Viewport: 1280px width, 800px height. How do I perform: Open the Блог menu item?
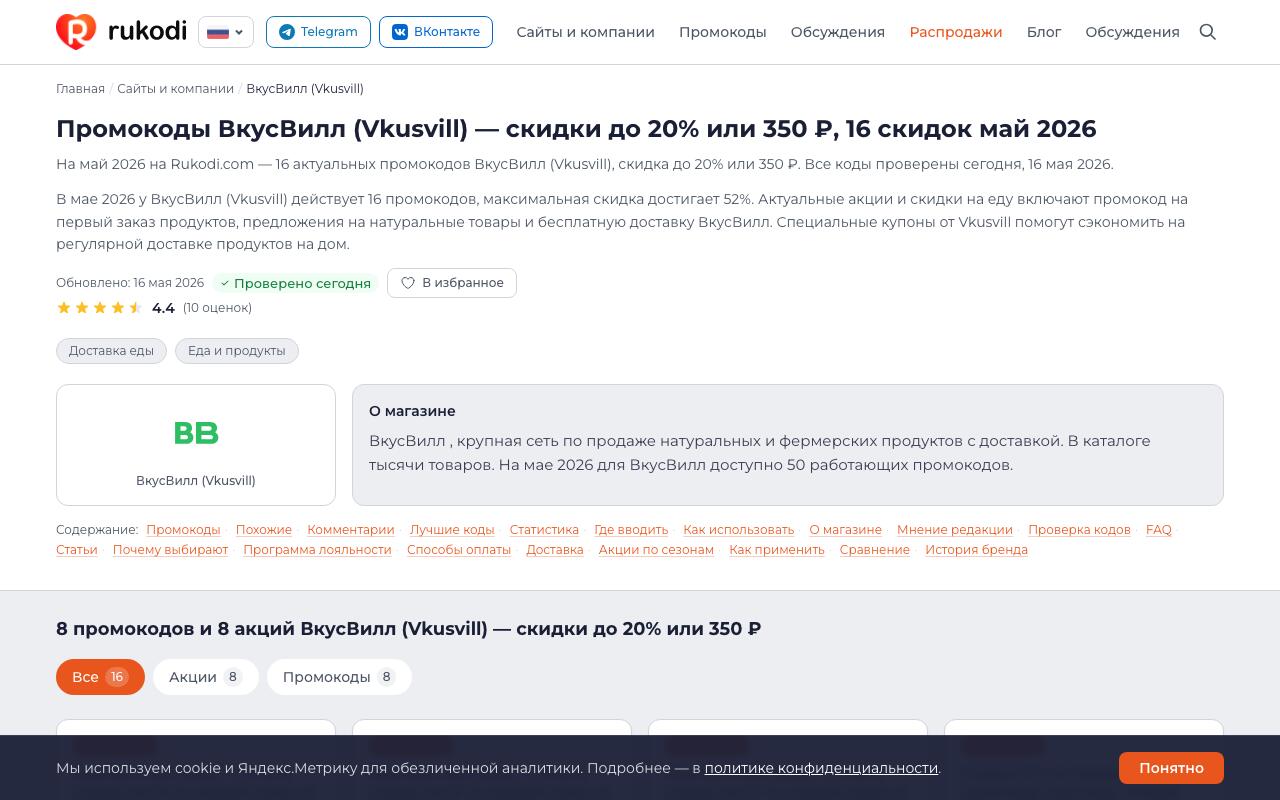[1044, 32]
